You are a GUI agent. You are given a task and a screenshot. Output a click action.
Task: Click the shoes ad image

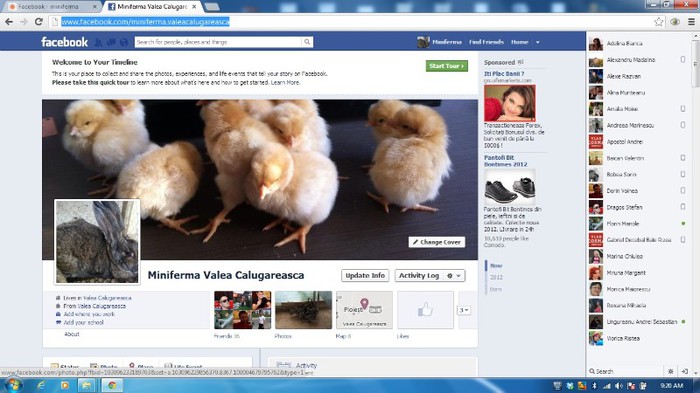click(510, 187)
